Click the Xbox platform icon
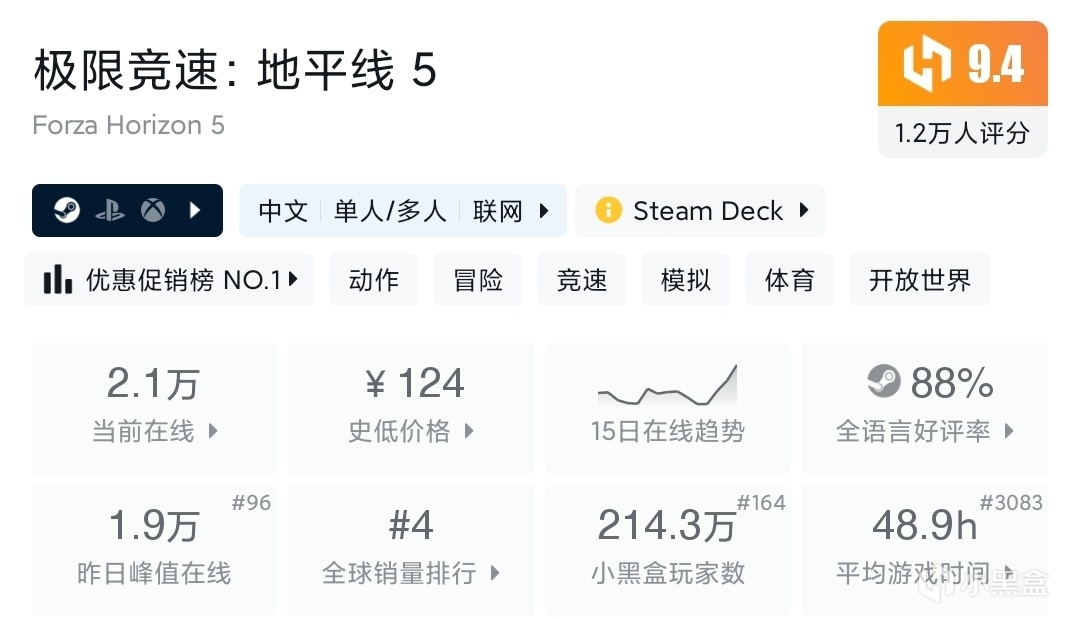 (x=153, y=210)
